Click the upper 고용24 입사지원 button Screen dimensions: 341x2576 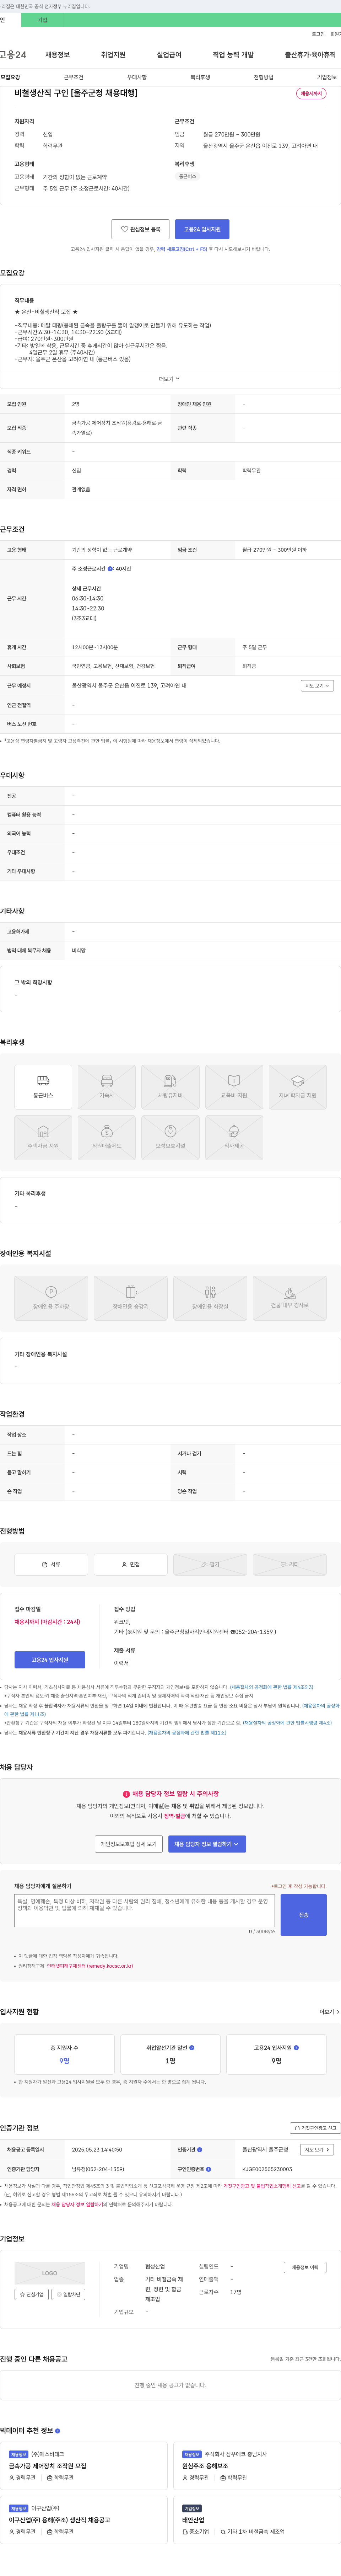tap(202, 229)
